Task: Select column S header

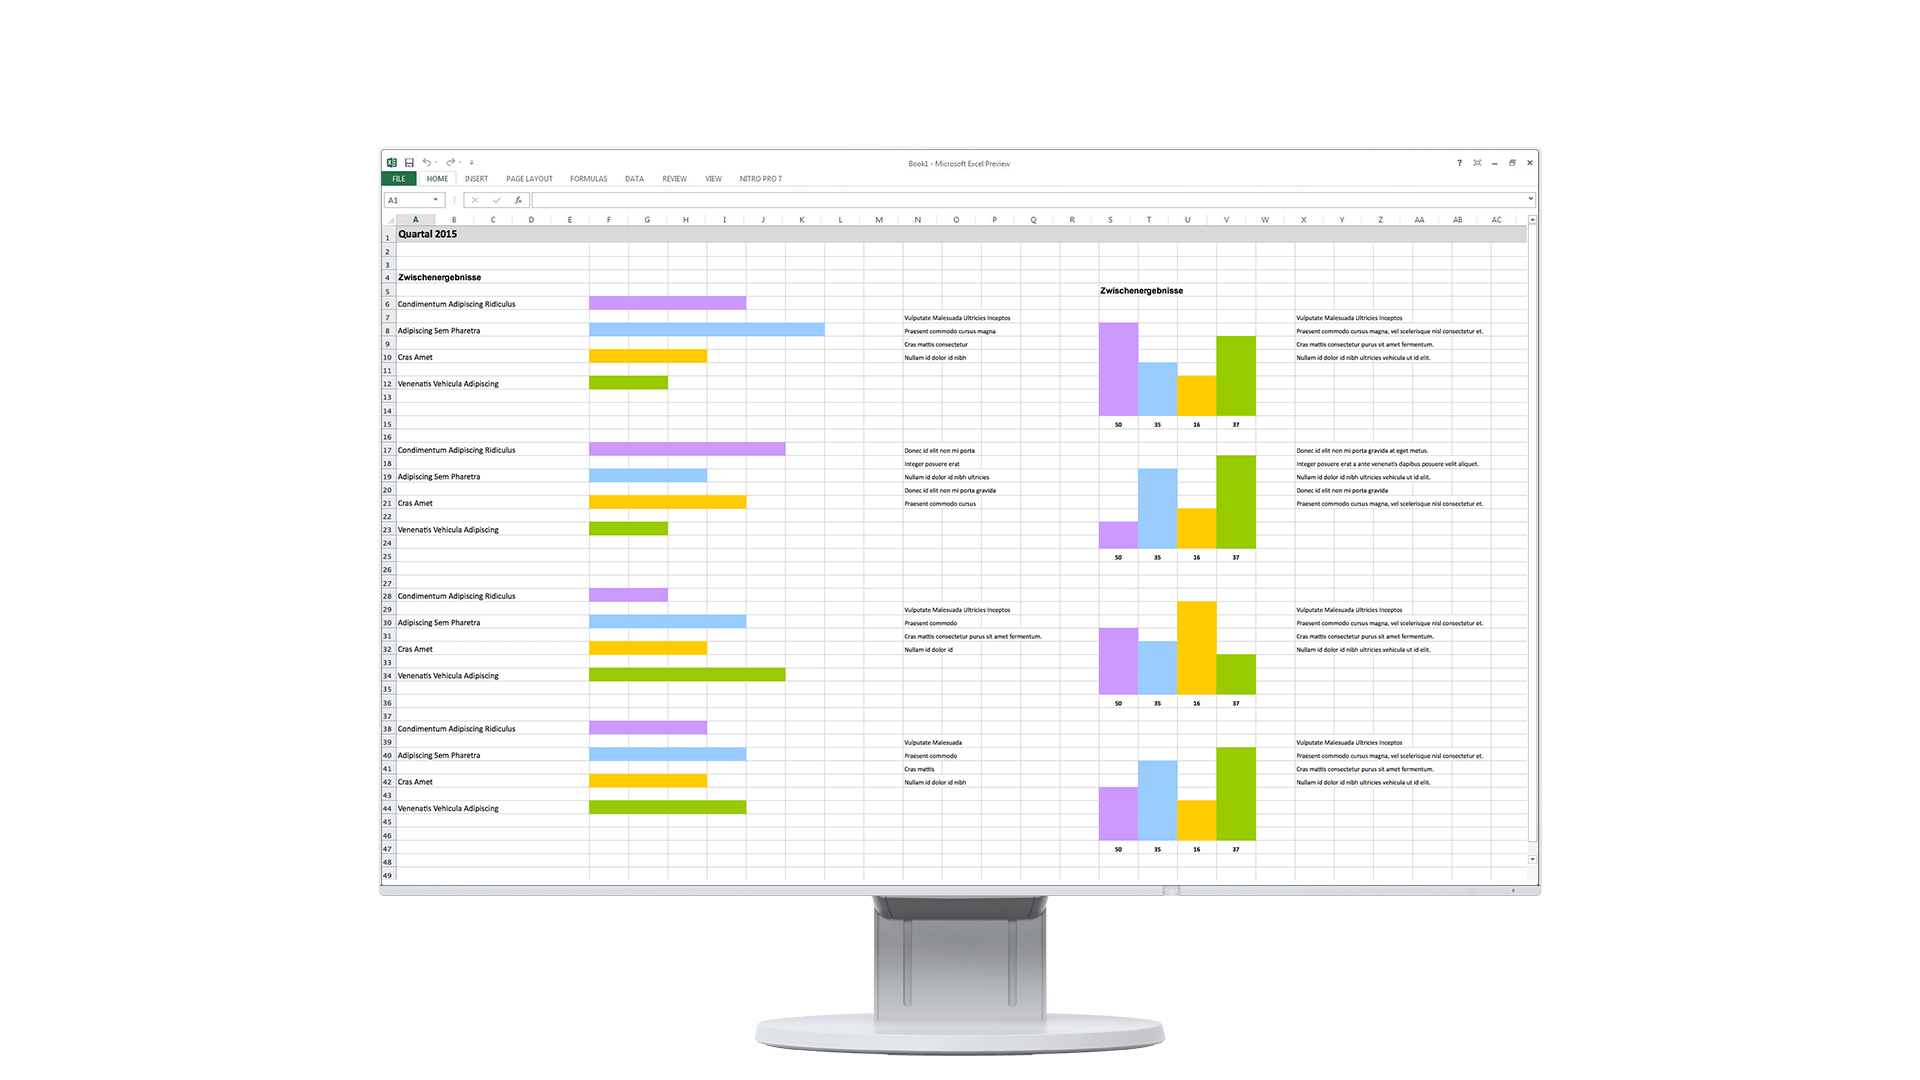Action: coord(1110,220)
